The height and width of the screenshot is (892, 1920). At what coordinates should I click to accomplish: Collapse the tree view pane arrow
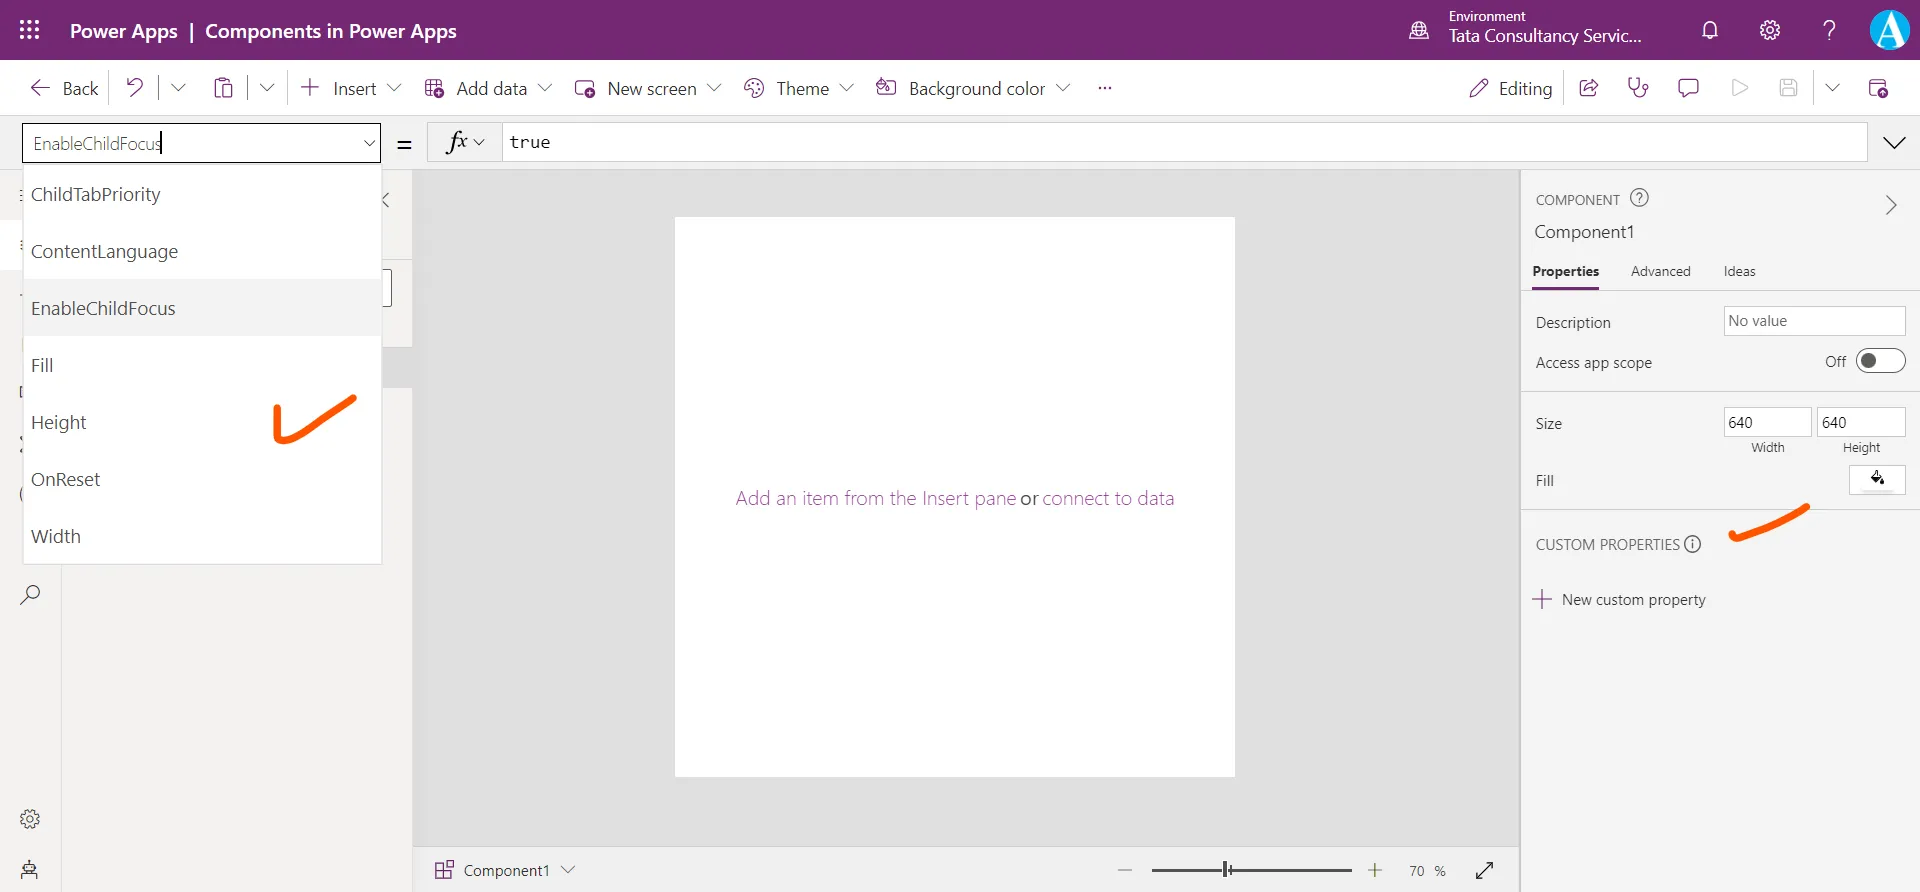pyautogui.click(x=386, y=200)
